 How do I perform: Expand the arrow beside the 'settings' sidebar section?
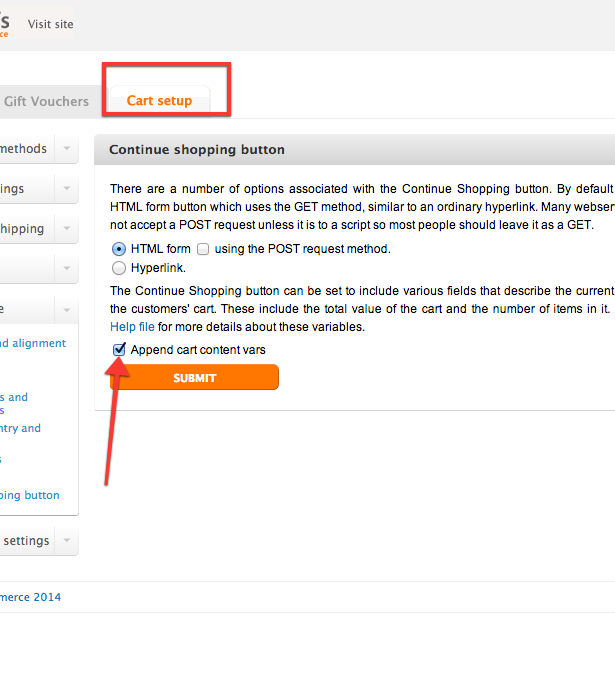click(66, 541)
